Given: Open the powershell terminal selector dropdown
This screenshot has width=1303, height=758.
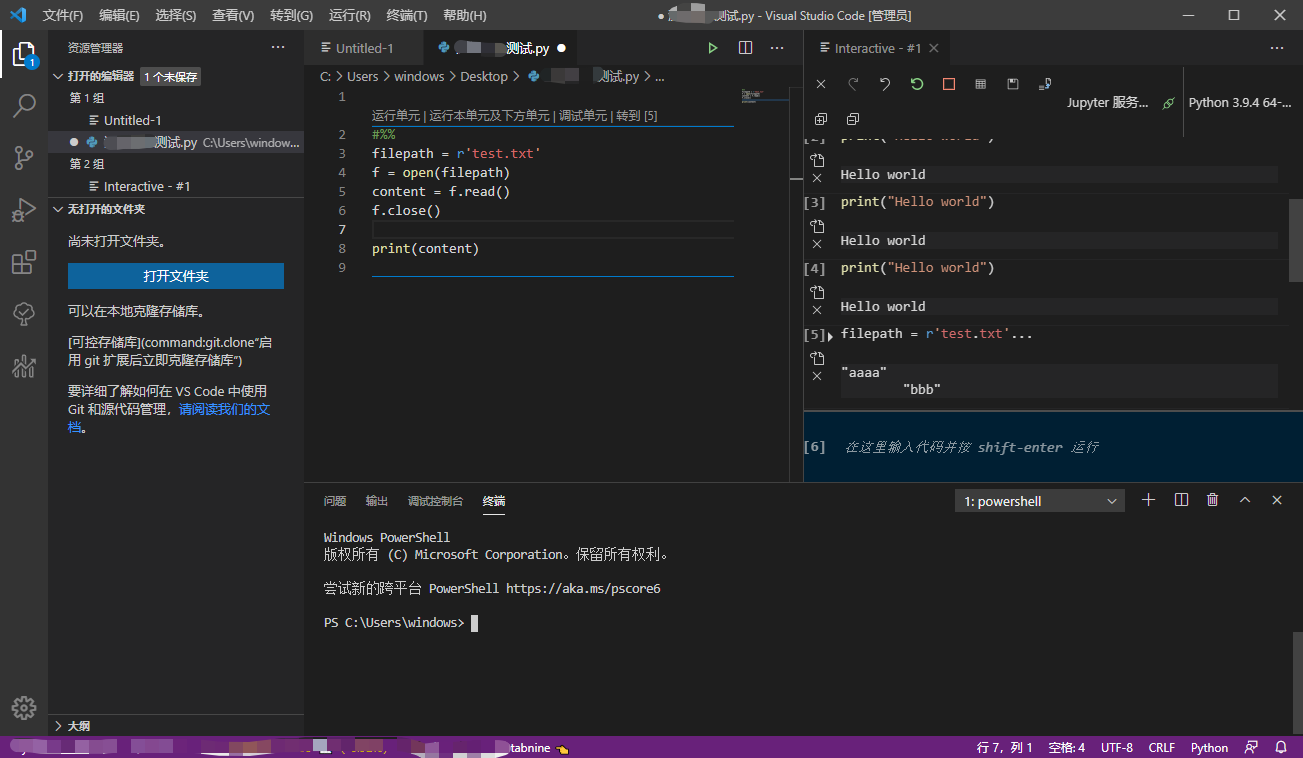Looking at the screenshot, I should pyautogui.click(x=1040, y=501).
